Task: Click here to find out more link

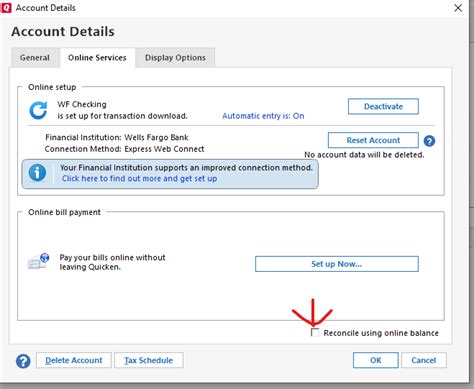Action: tap(139, 179)
